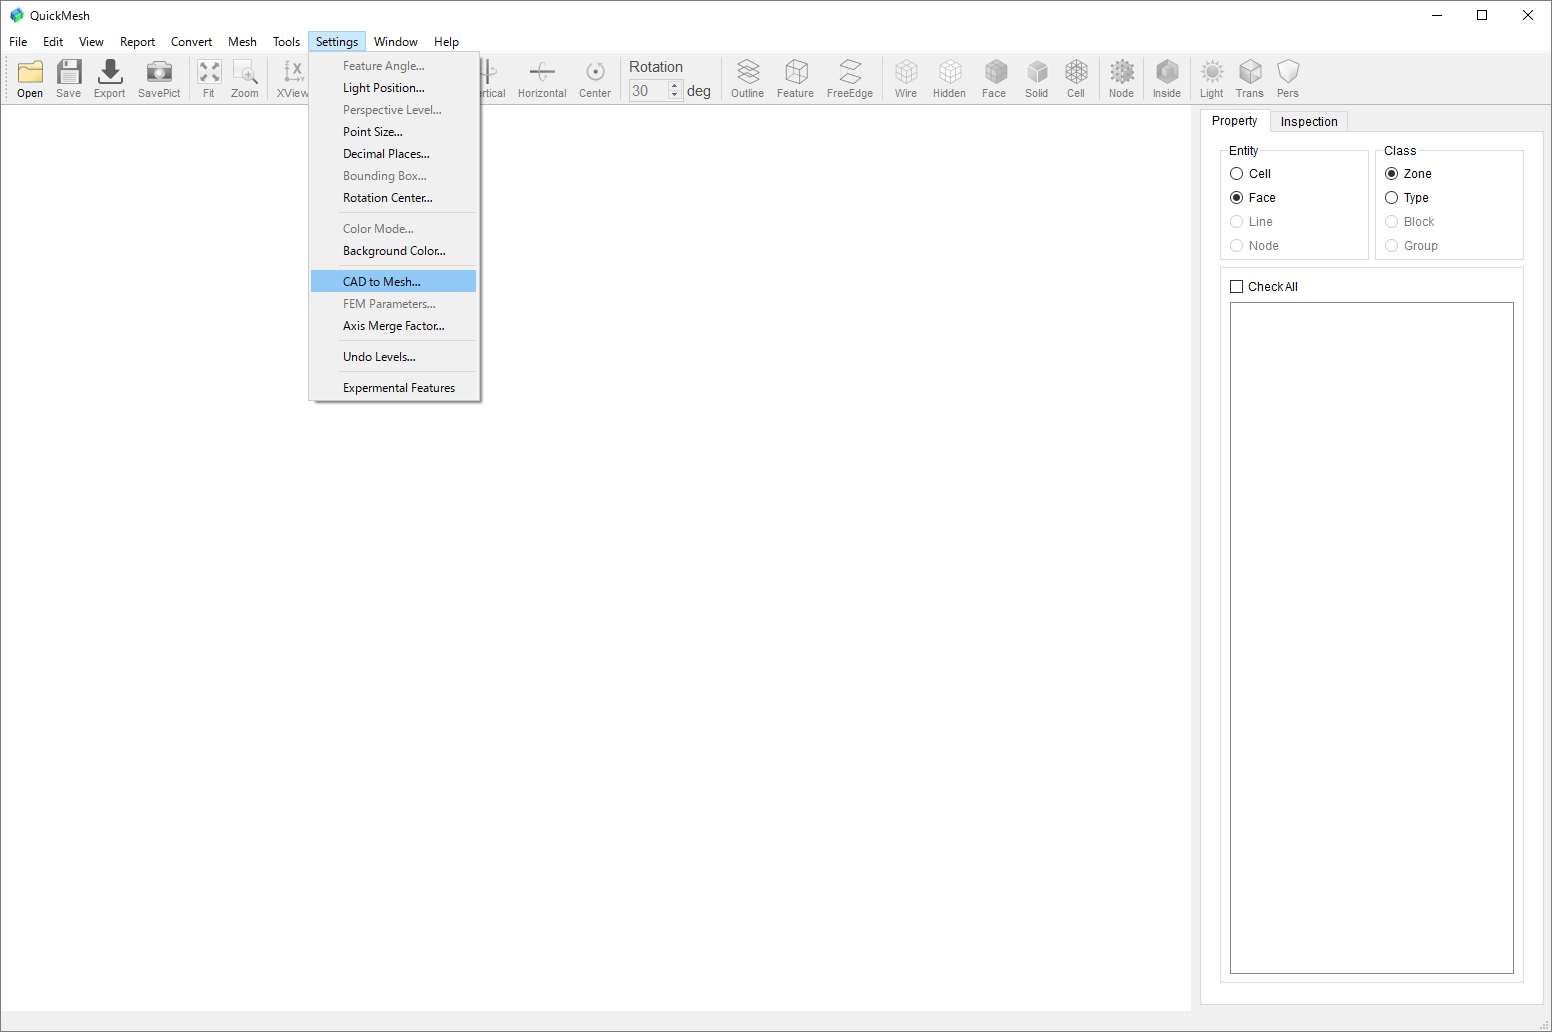Click the SavePict camera icon
Image resolution: width=1552 pixels, height=1032 pixels.
159,78
